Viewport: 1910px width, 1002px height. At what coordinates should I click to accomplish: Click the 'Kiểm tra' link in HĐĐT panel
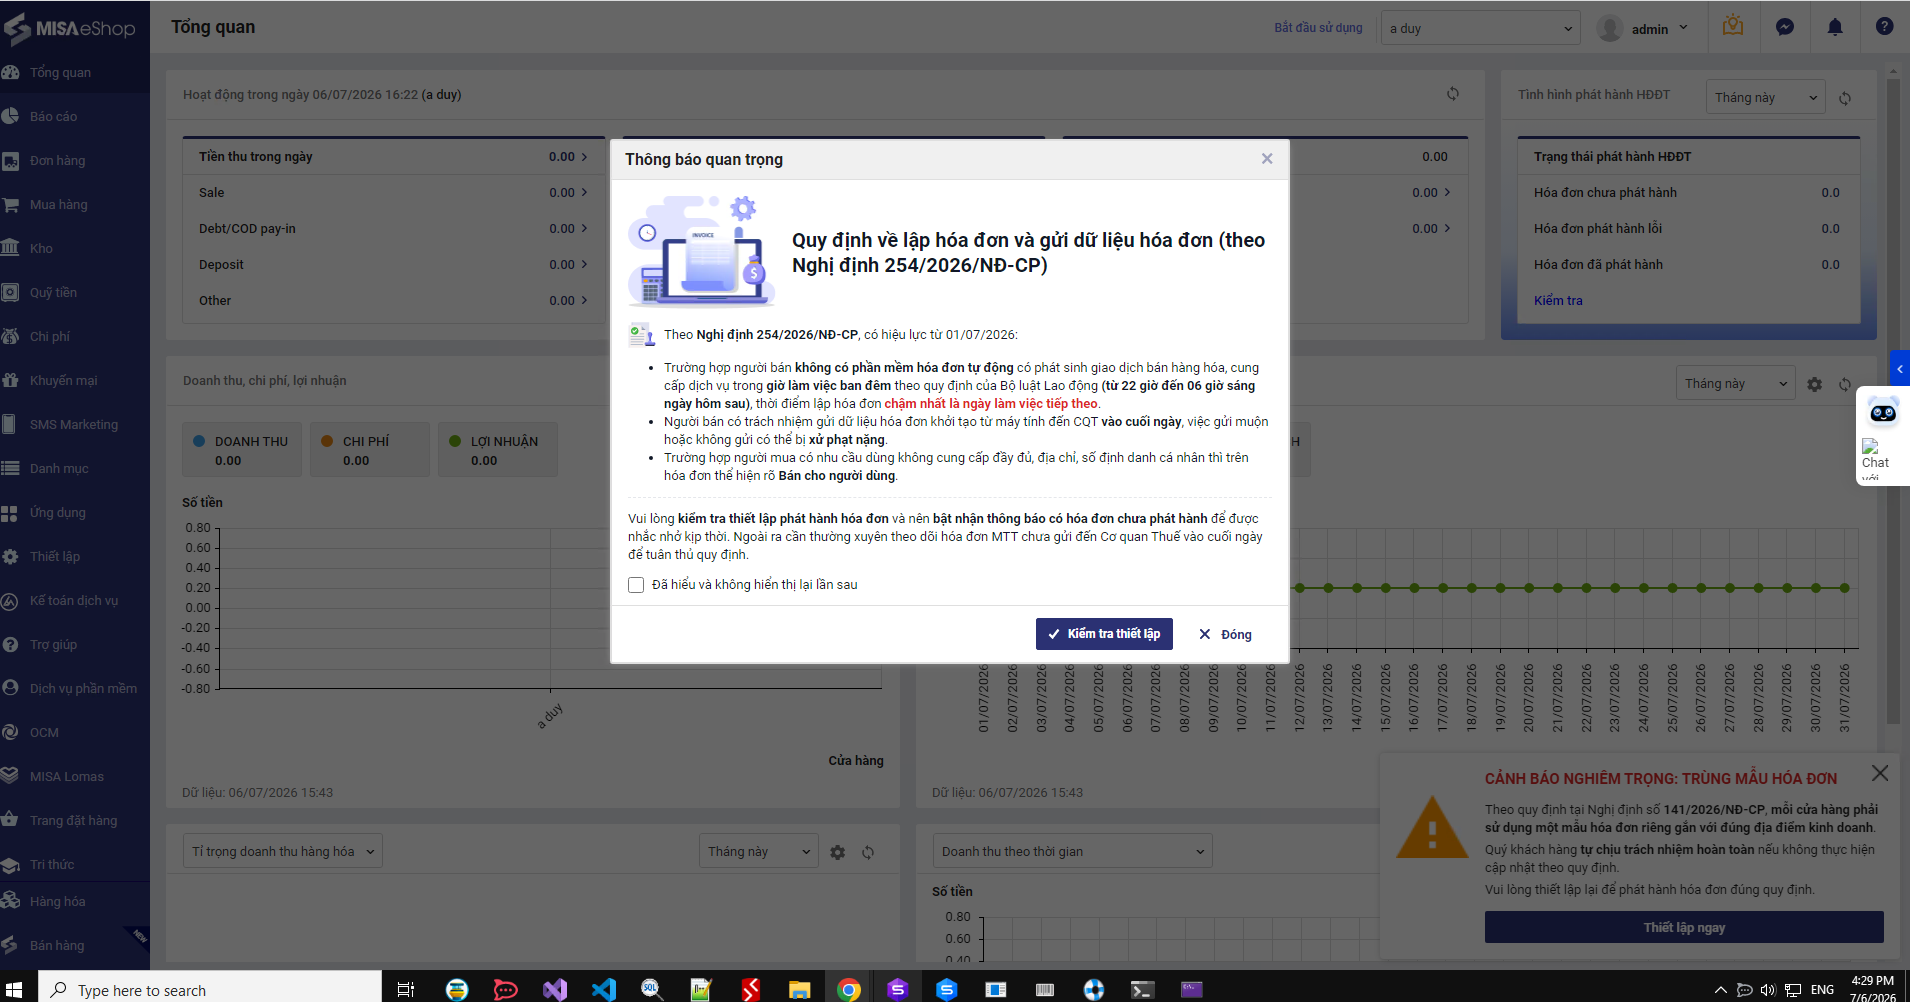[1558, 300]
